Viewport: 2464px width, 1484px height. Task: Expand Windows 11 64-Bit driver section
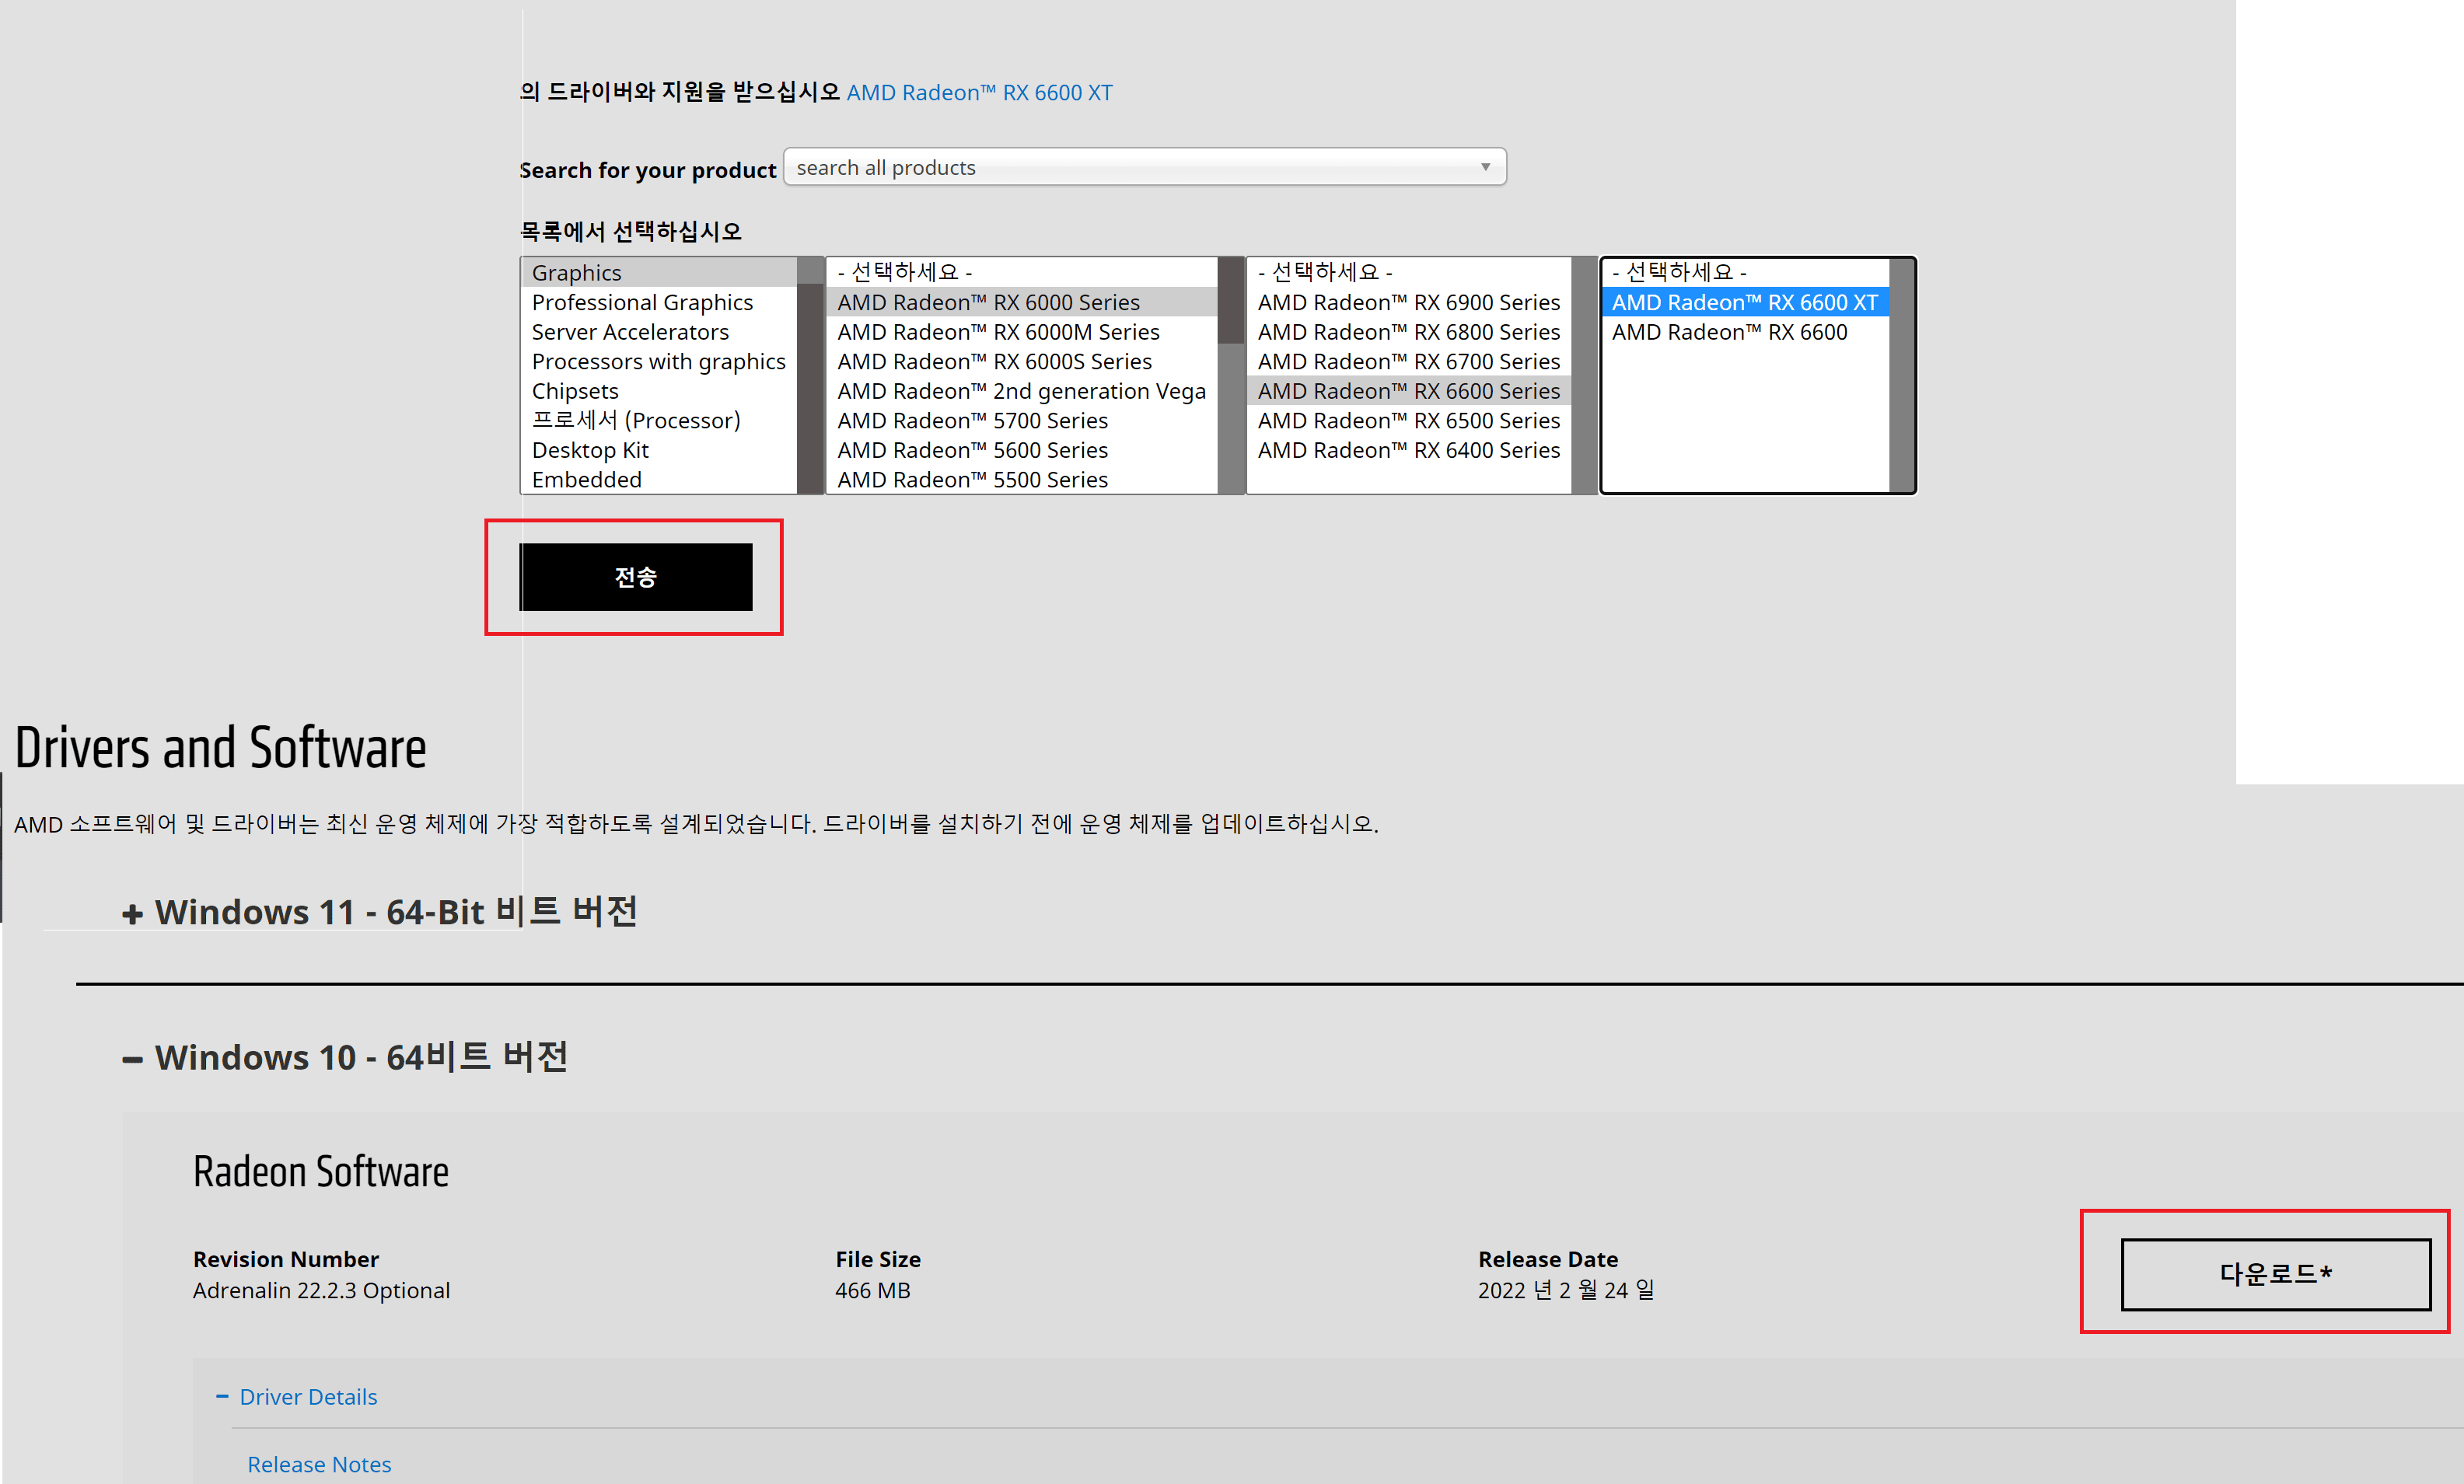tap(378, 912)
